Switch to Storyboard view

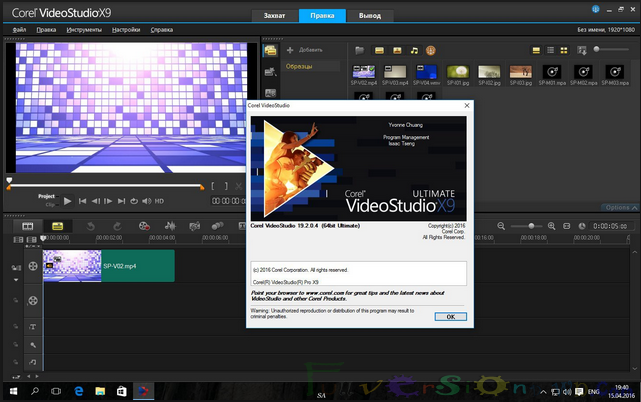coord(27,226)
